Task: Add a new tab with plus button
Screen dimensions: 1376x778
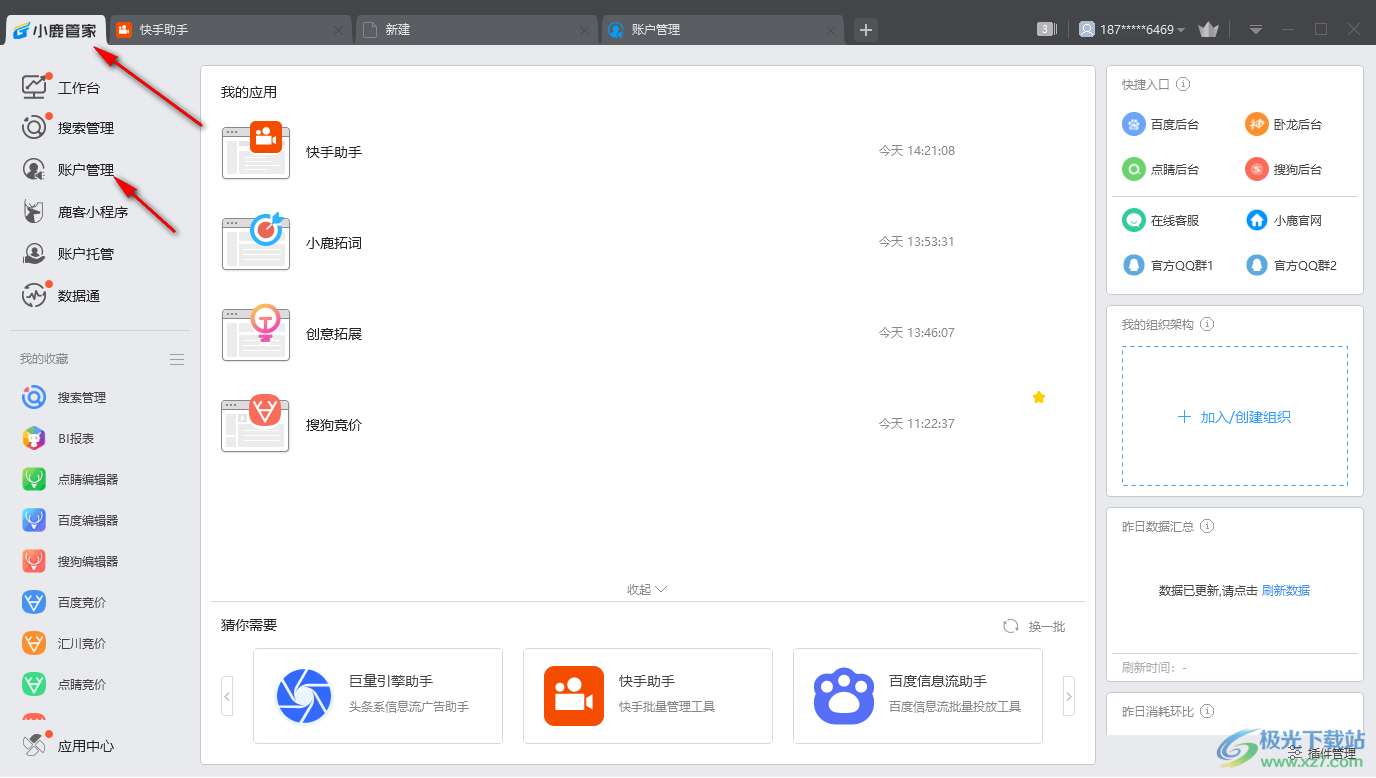Action: [866, 30]
